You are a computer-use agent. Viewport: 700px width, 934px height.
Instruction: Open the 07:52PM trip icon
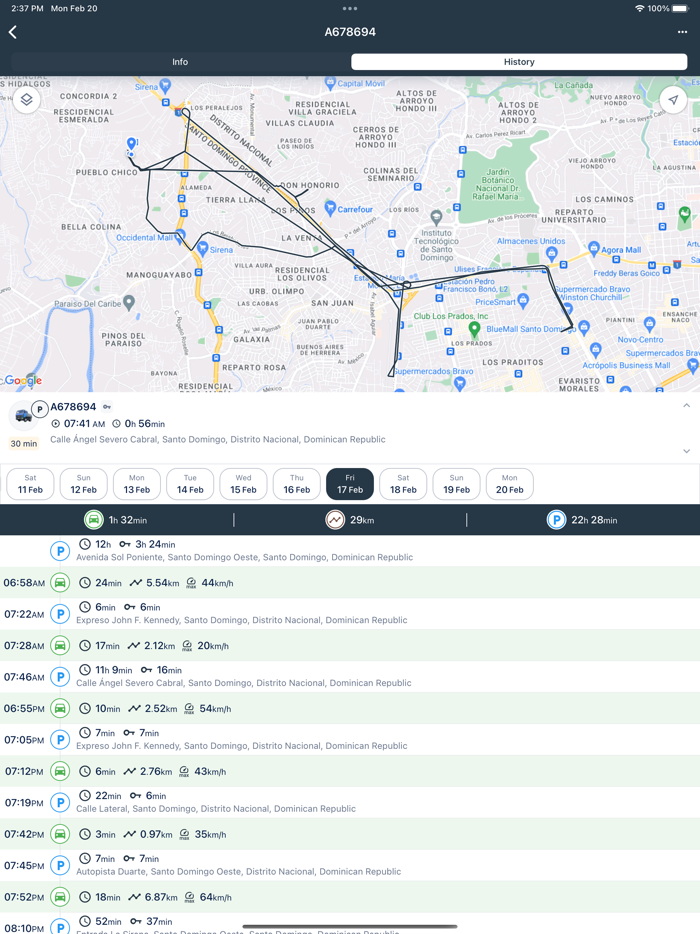click(60, 897)
